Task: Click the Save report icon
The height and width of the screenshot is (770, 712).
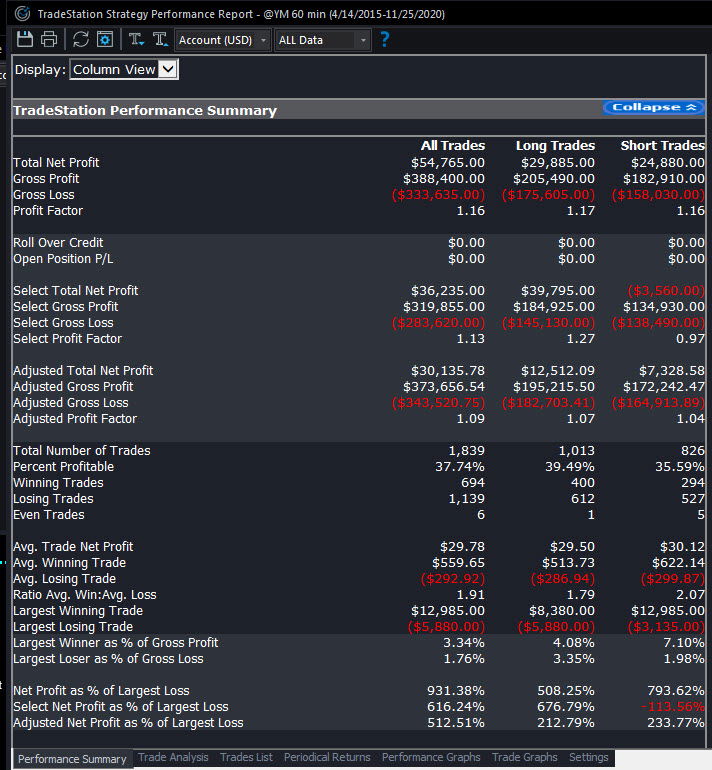Action: [25, 39]
